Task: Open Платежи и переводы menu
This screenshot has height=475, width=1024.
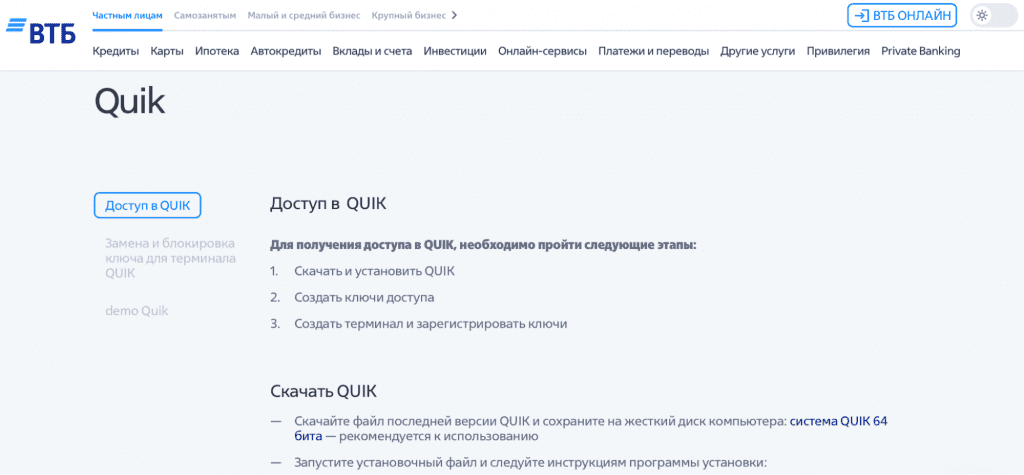Action: click(653, 51)
